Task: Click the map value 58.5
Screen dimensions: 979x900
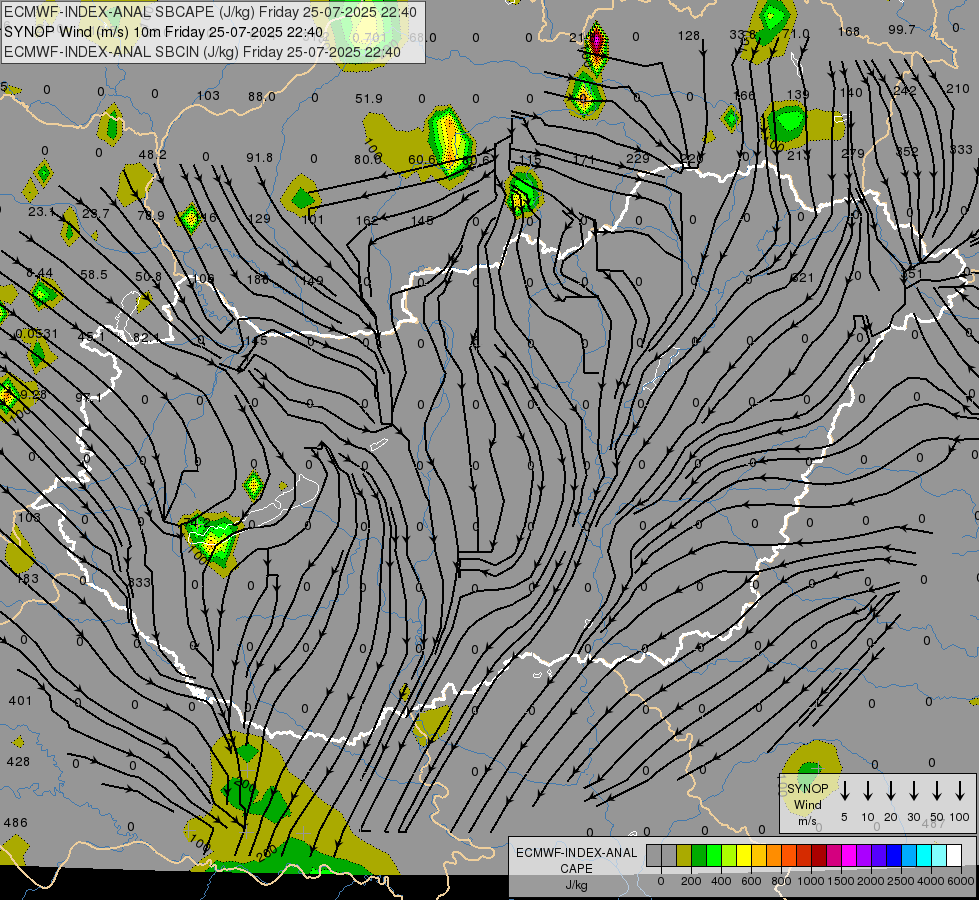Action: pos(94,275)
